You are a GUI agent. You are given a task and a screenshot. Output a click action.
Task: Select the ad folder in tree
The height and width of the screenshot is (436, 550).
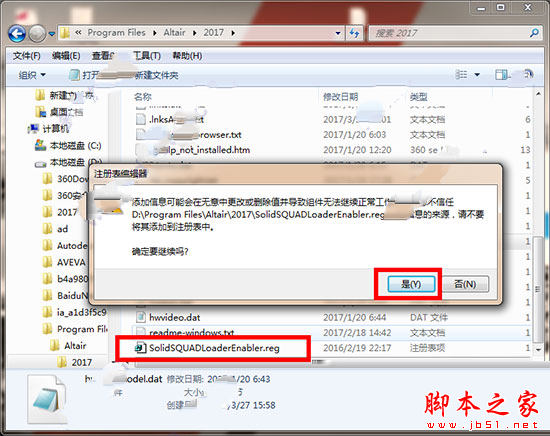[x=62, y=229]
